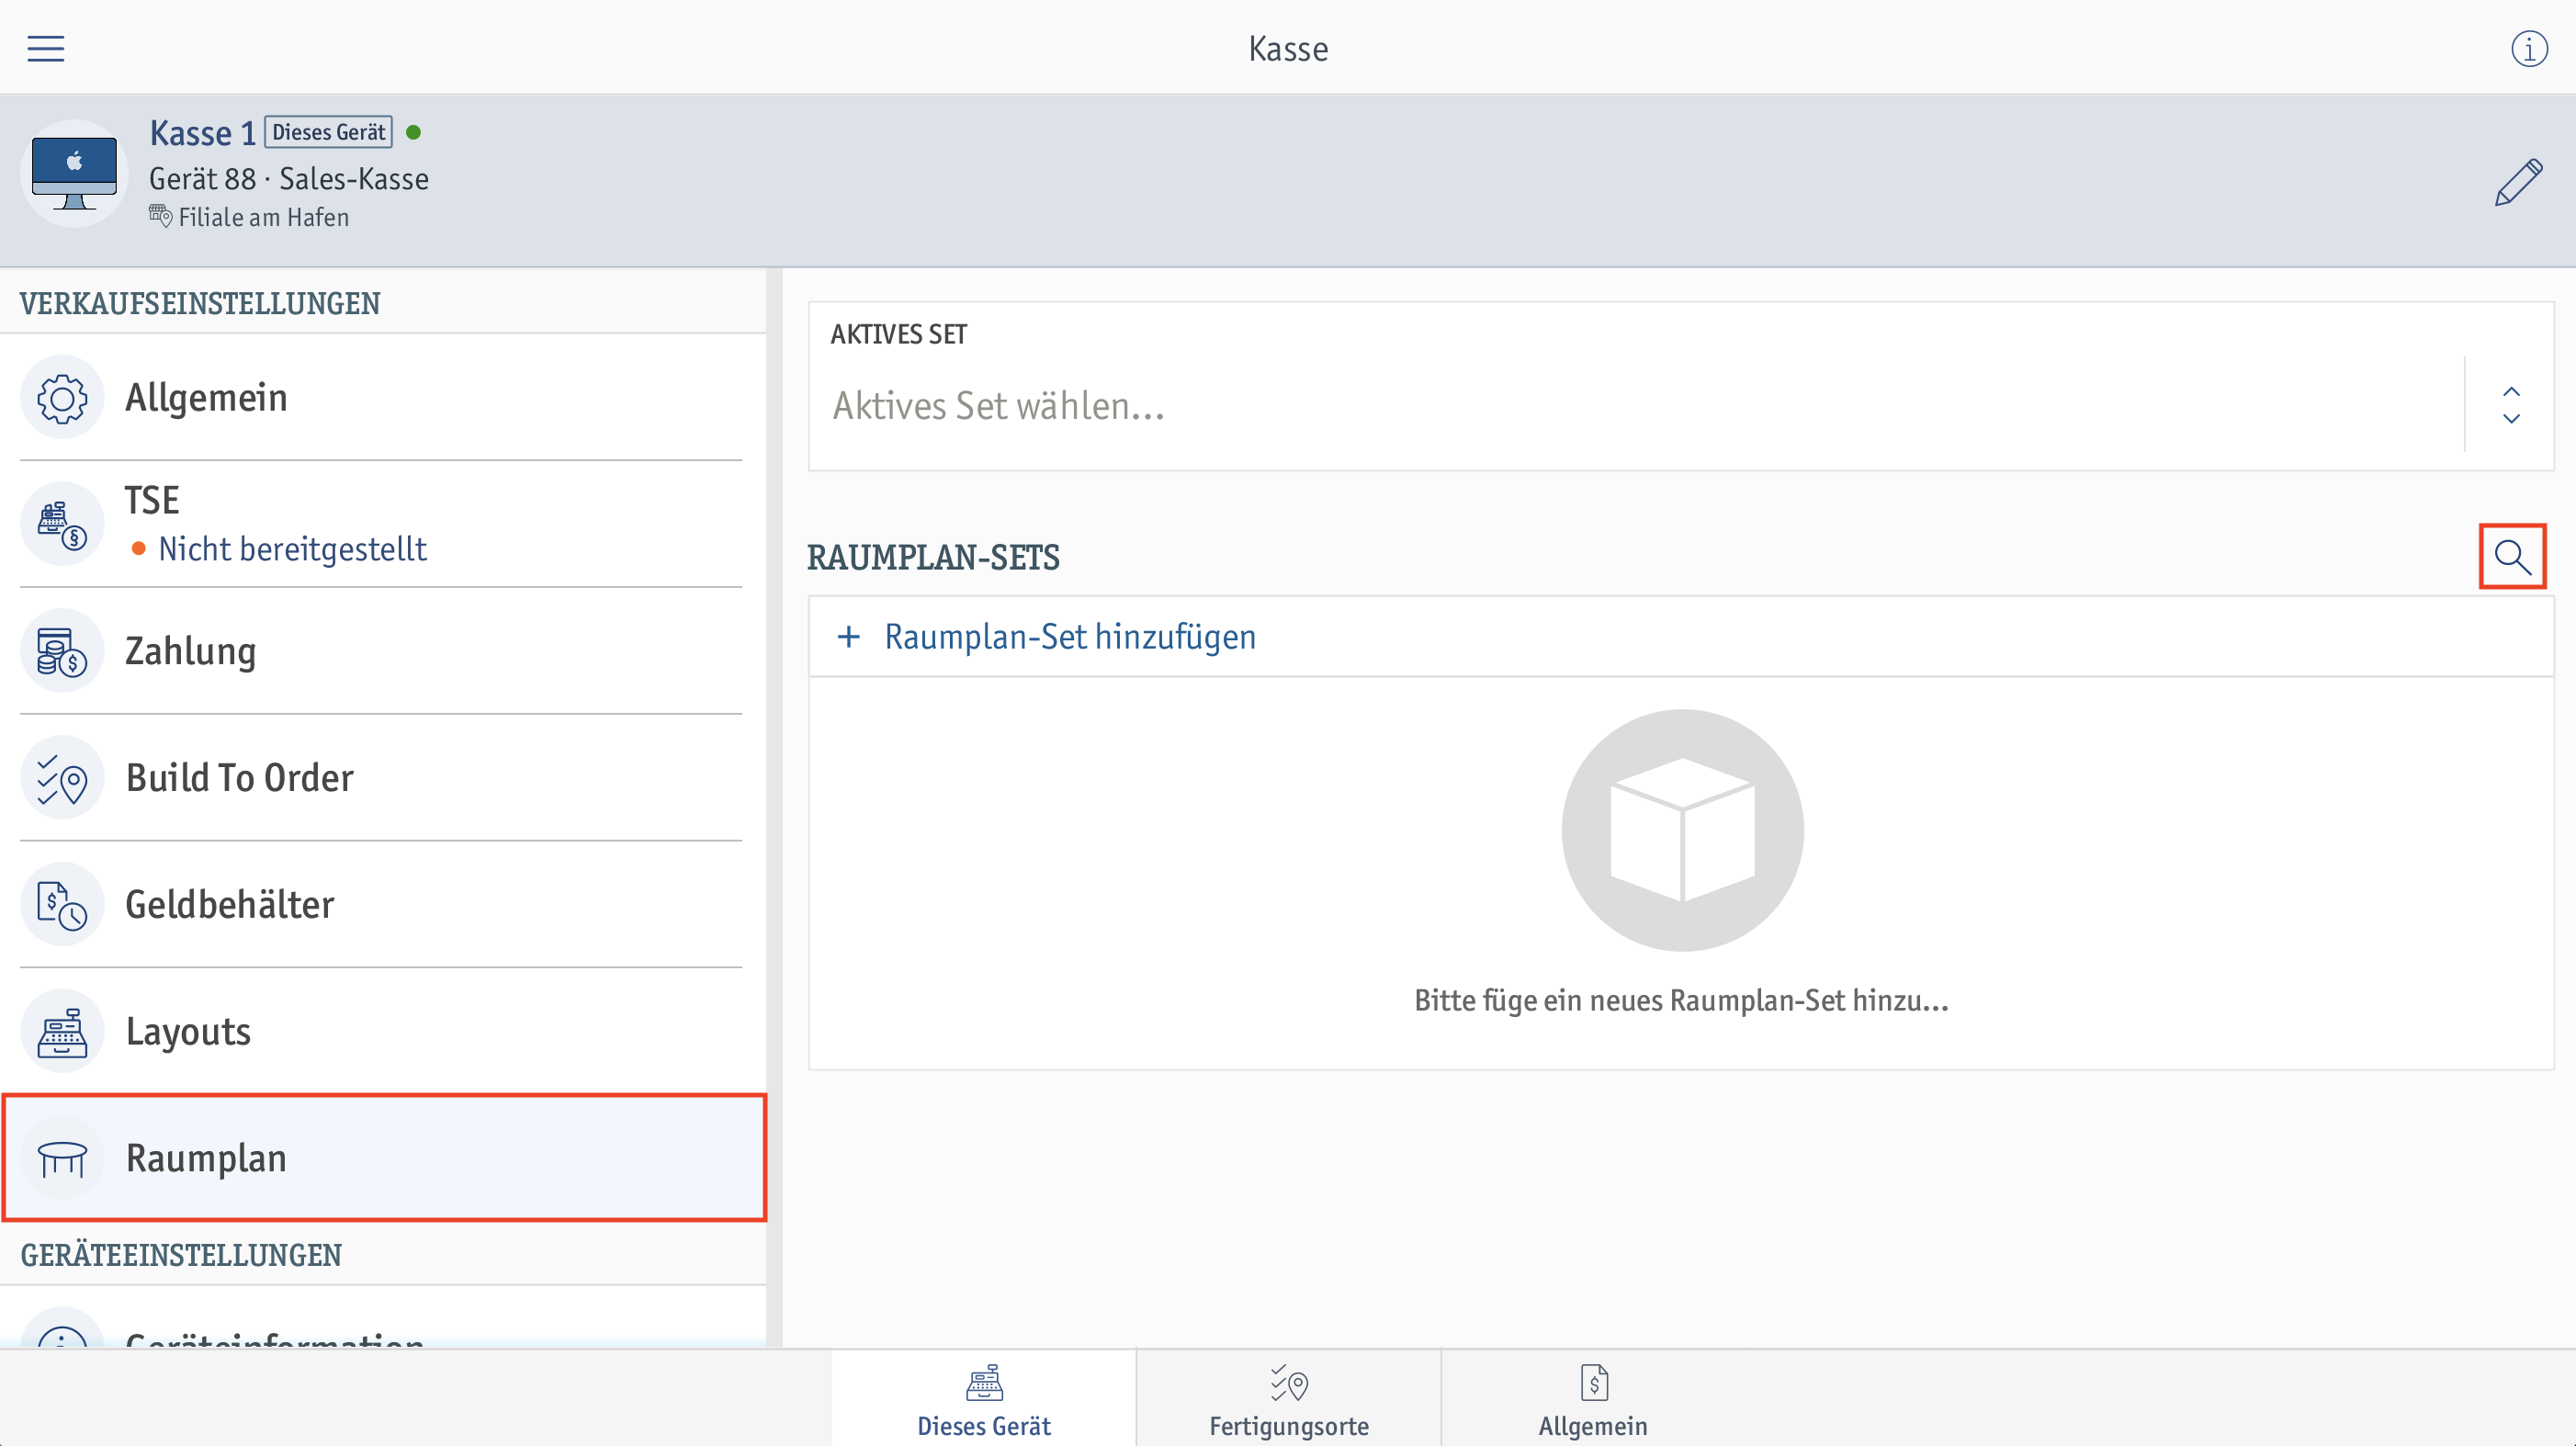Click the Zahlung coins icon
2576x1446 pixels.
pos(62,651)
